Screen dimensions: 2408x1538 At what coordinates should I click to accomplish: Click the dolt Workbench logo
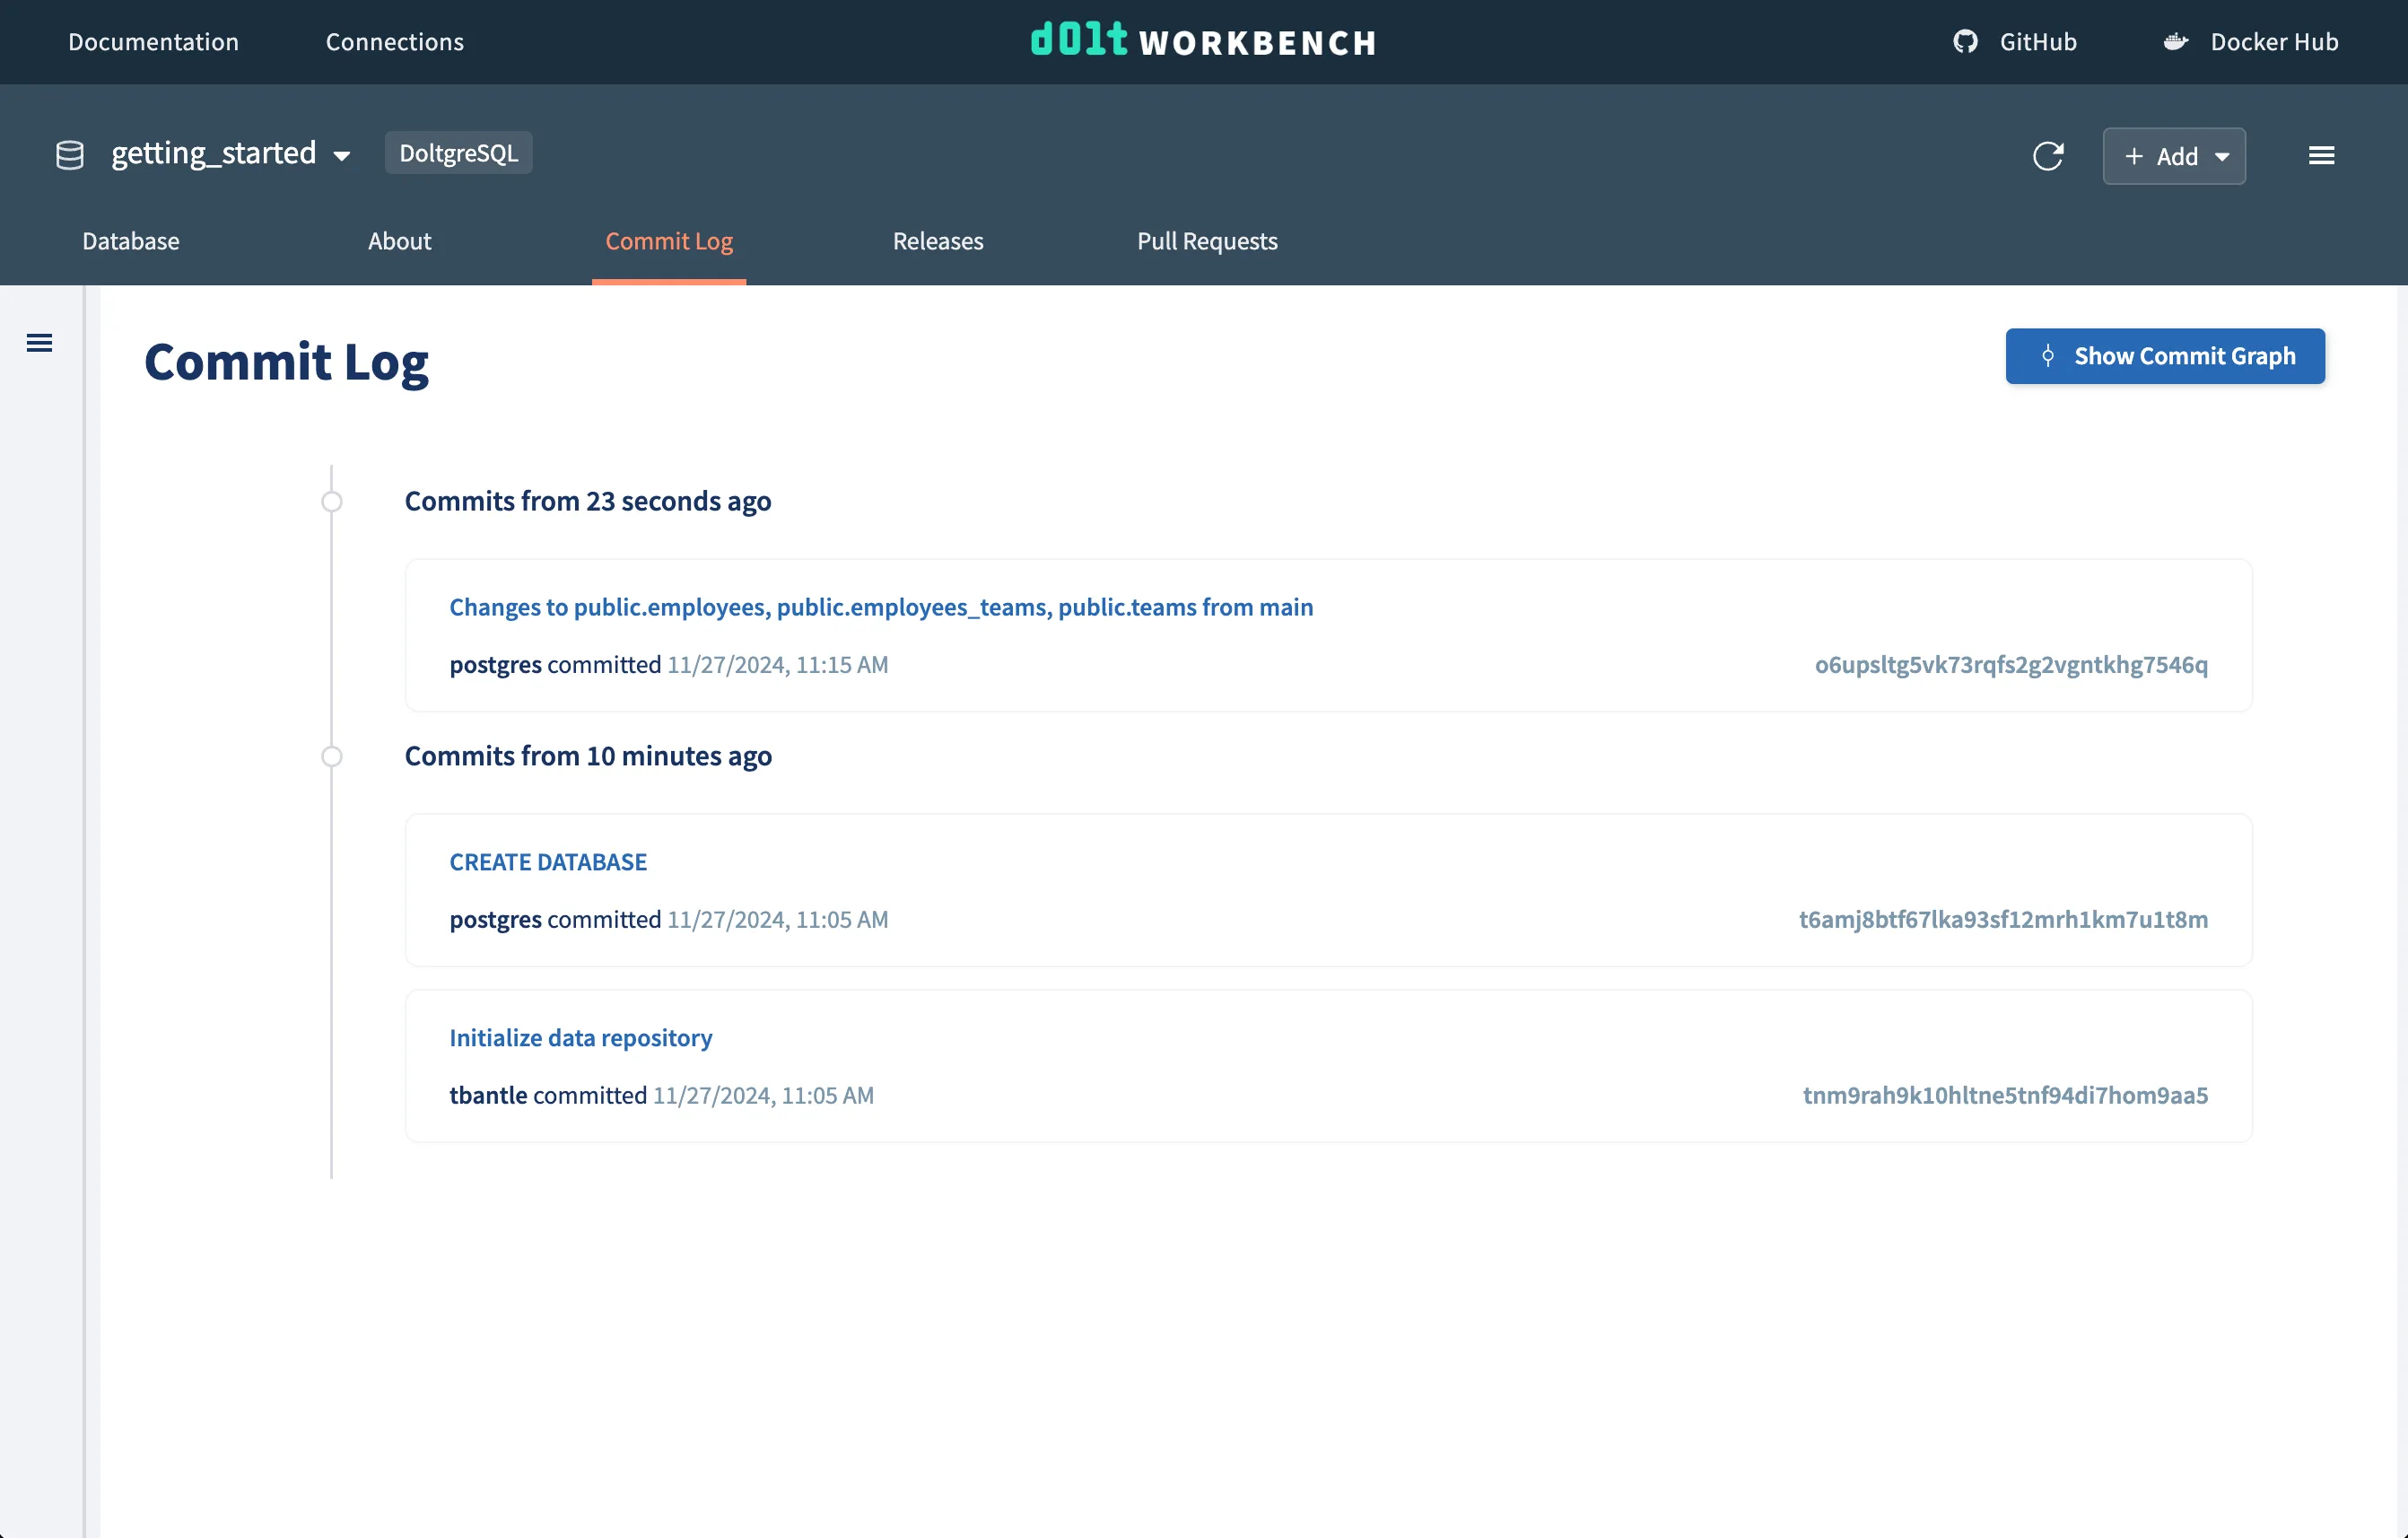[1203, 41]
